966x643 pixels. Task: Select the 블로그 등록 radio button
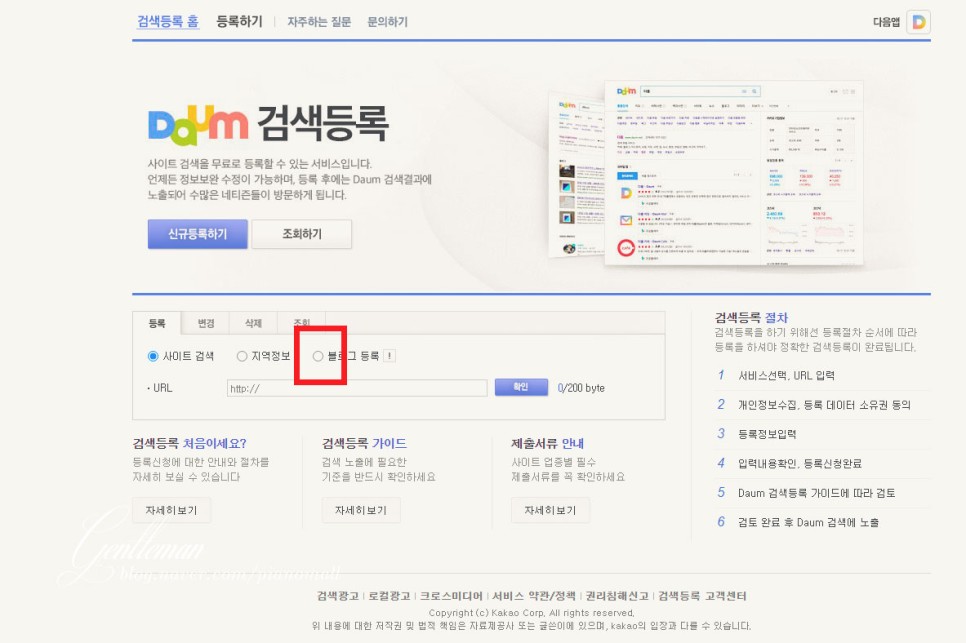pyautogui.click(x=318, y=356)
